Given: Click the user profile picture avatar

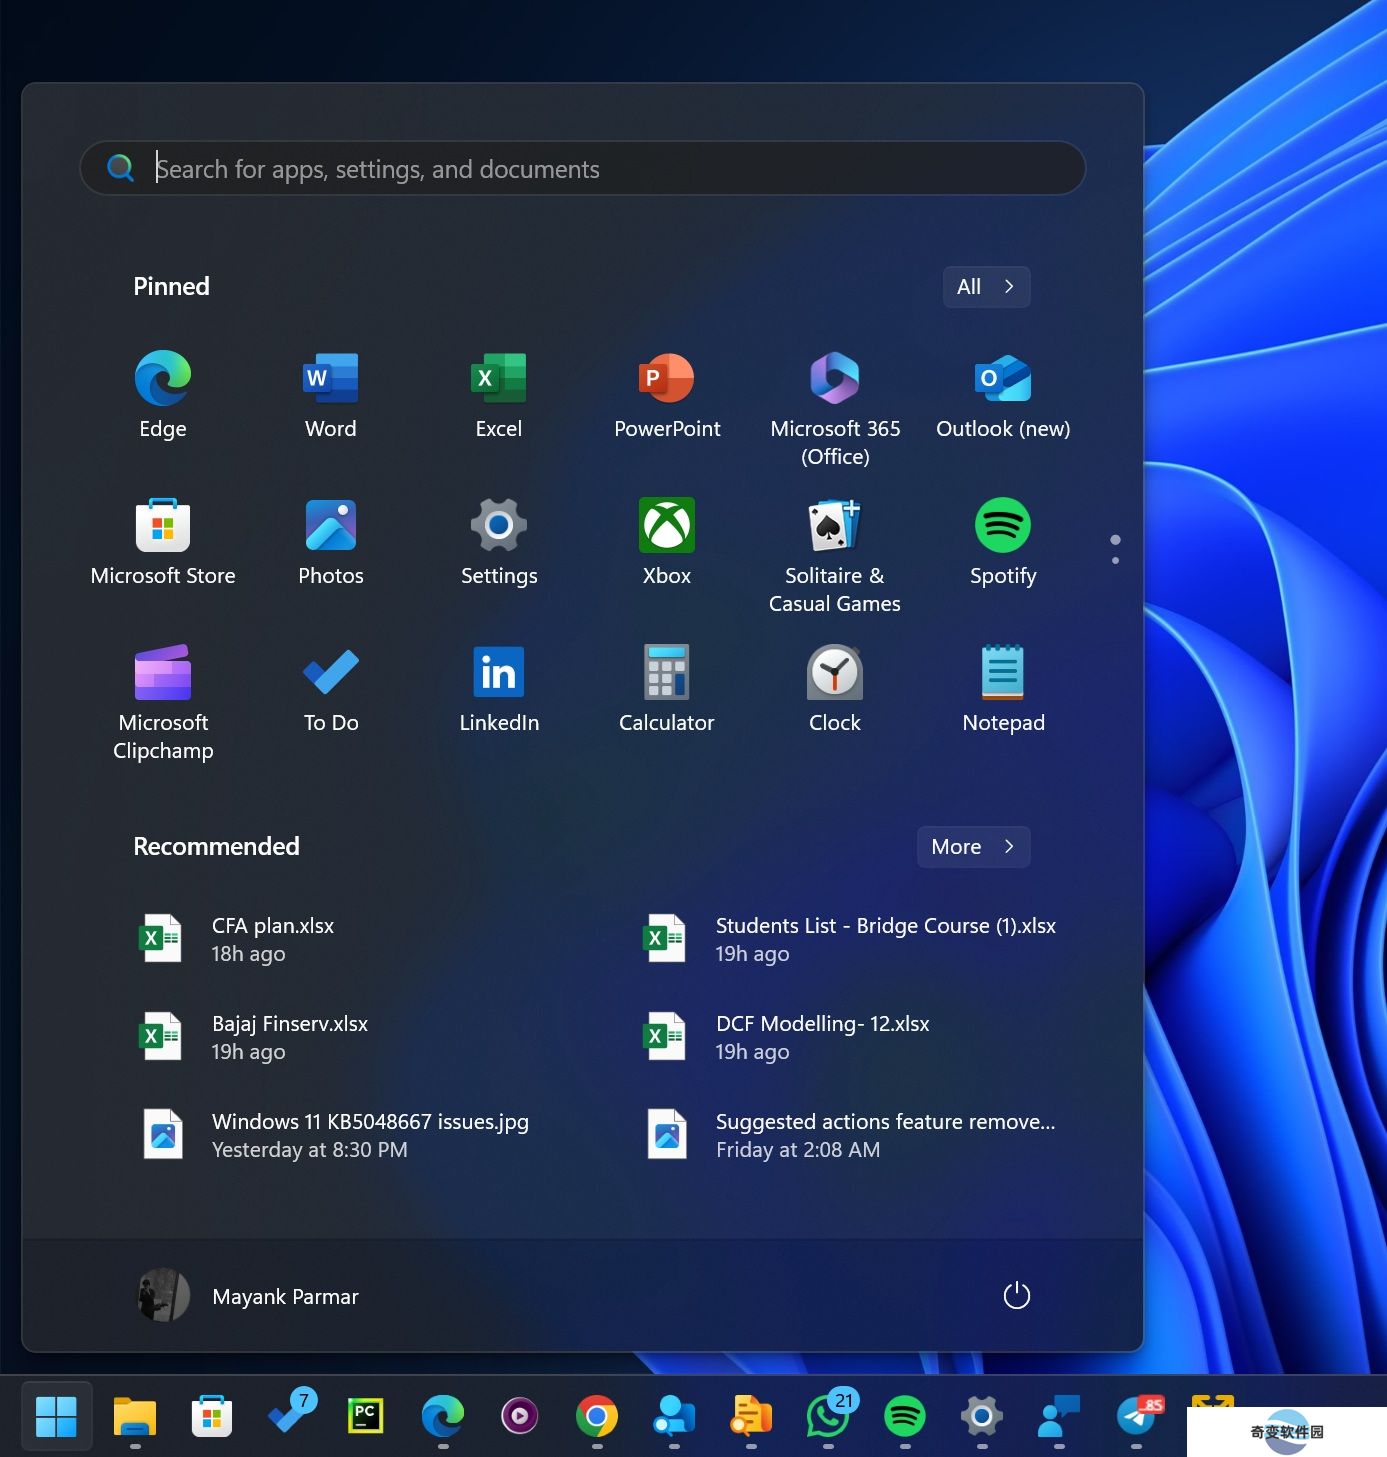Looking at the screenshot, I should pos(163,1296).
